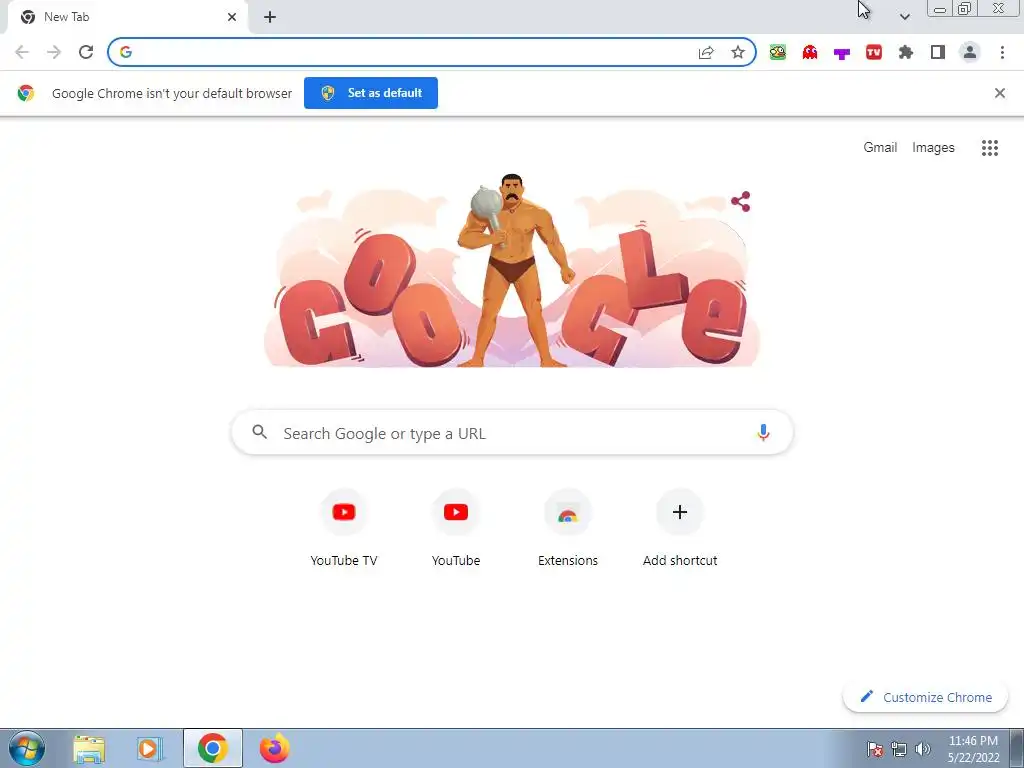Open the purple T-block extension icon

pyautogui.click(x=842, y=53)
